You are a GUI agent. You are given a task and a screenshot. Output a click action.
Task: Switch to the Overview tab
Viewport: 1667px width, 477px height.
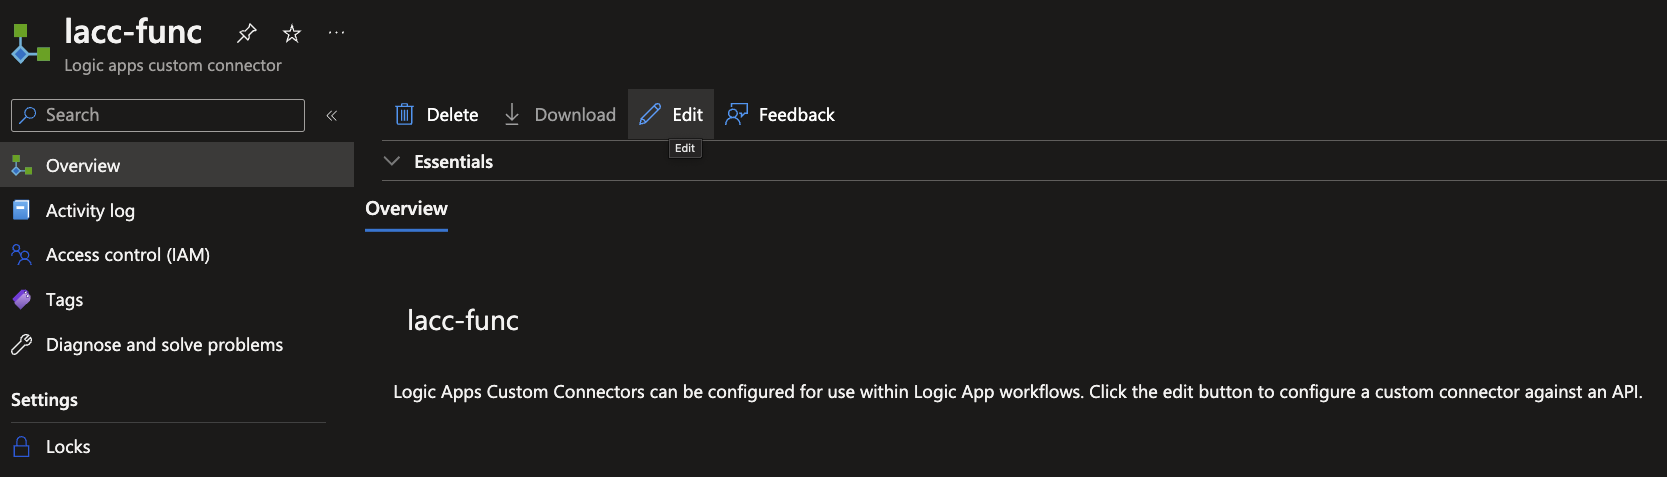point(406,209)
